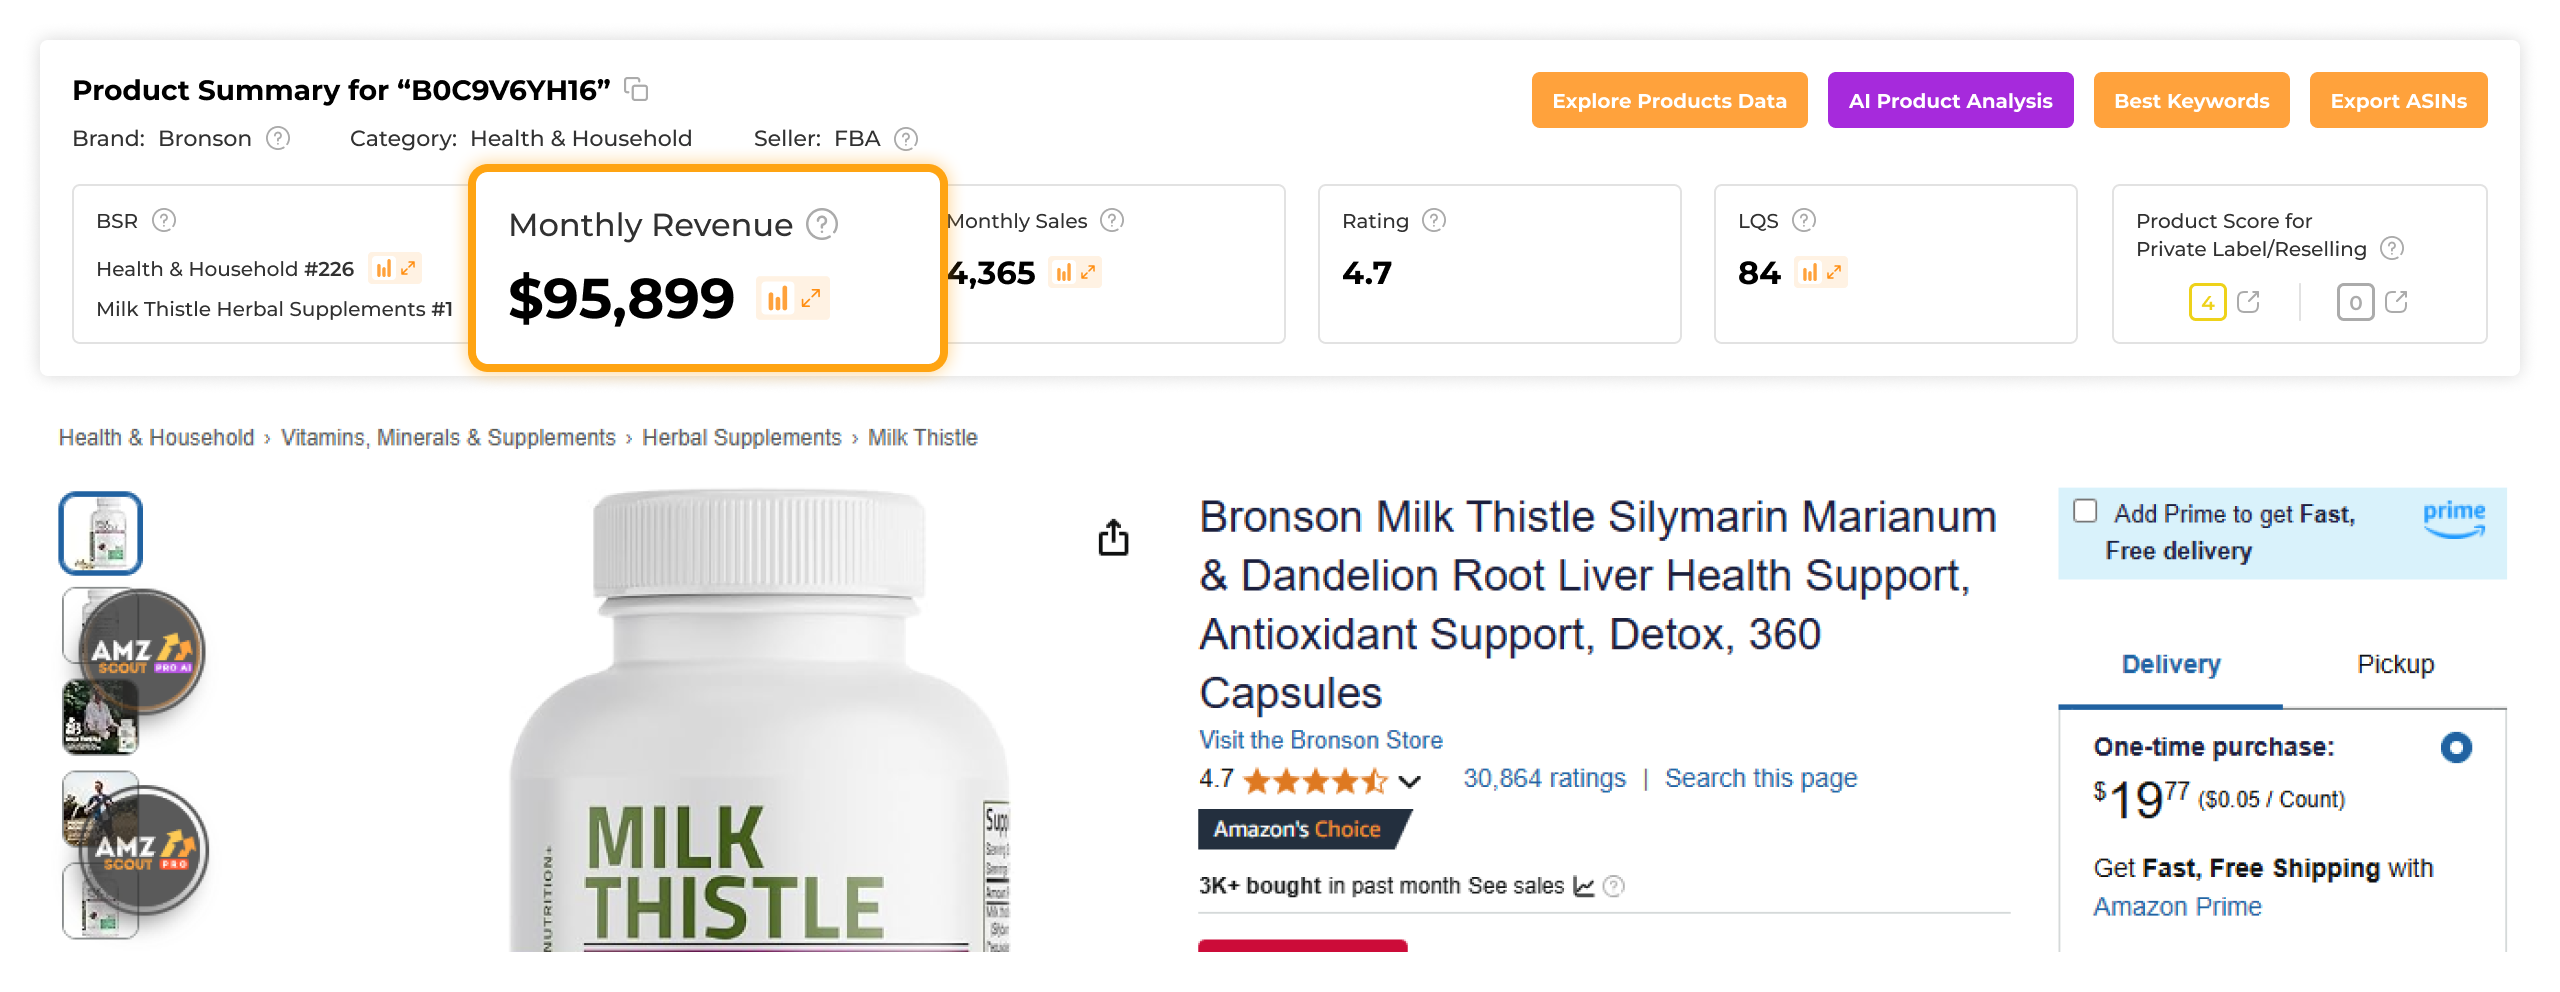The height and width of the screenshot is (992, 2560).
Task: Open the sales chart icon near See sales
Action: tap(1587, 886)
